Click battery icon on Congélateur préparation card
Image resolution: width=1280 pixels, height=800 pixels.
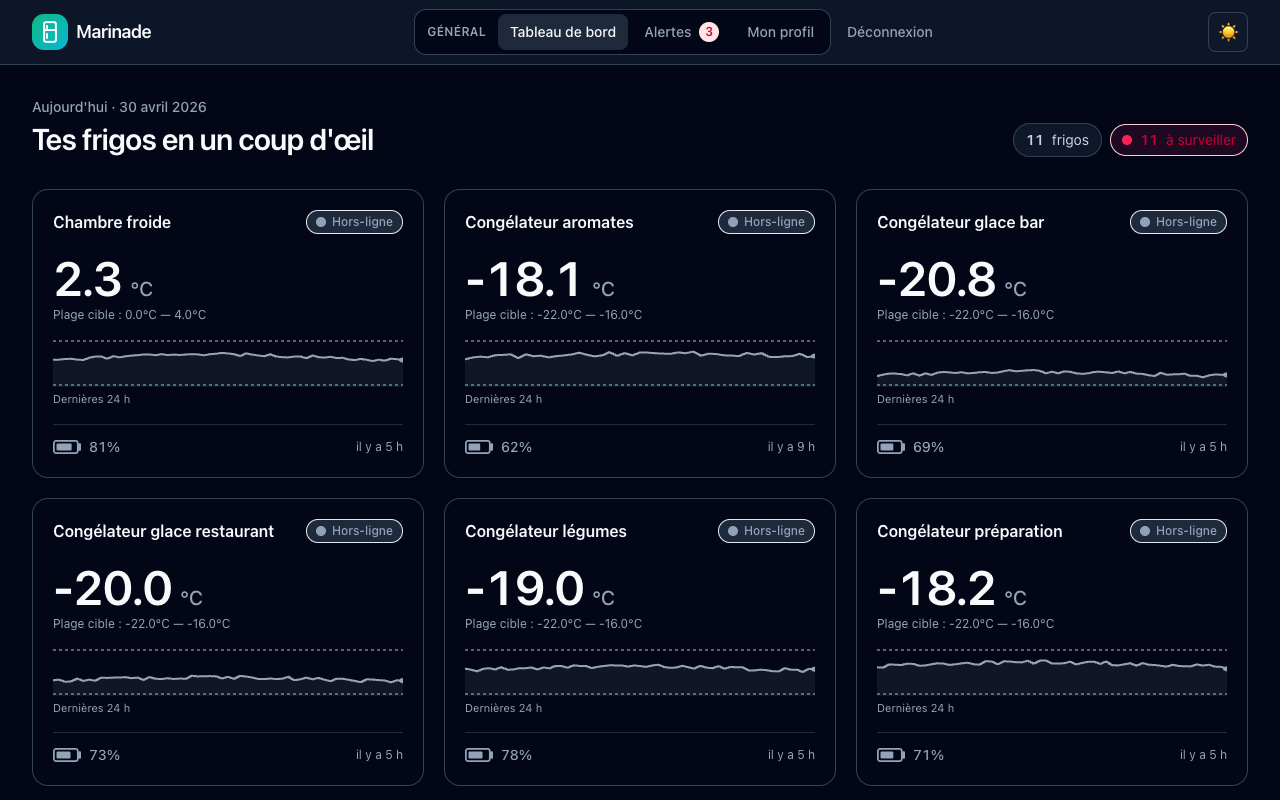point(891,755)
